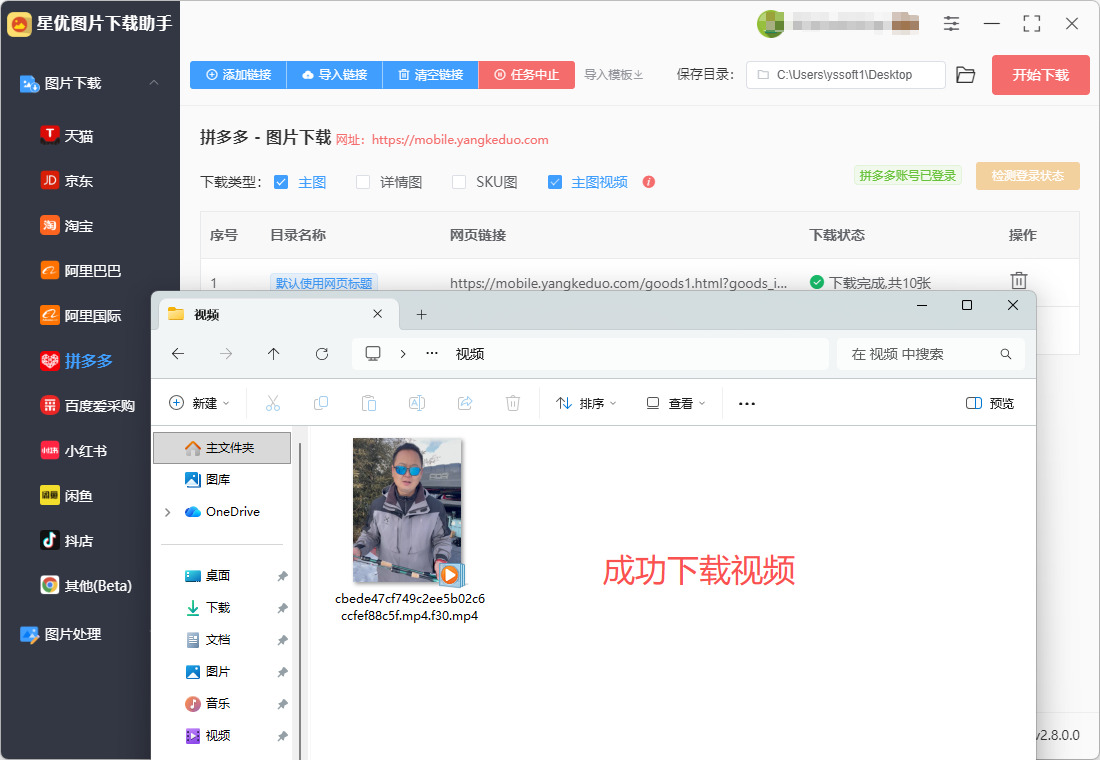The height and width of the screenshot is (760, 1100).
Task: Select the 小红书 entry in sidebar
Action: [74, 451]
